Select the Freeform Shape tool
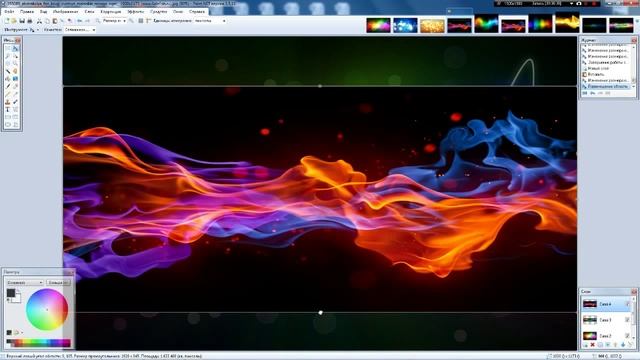 pos(15,124)
